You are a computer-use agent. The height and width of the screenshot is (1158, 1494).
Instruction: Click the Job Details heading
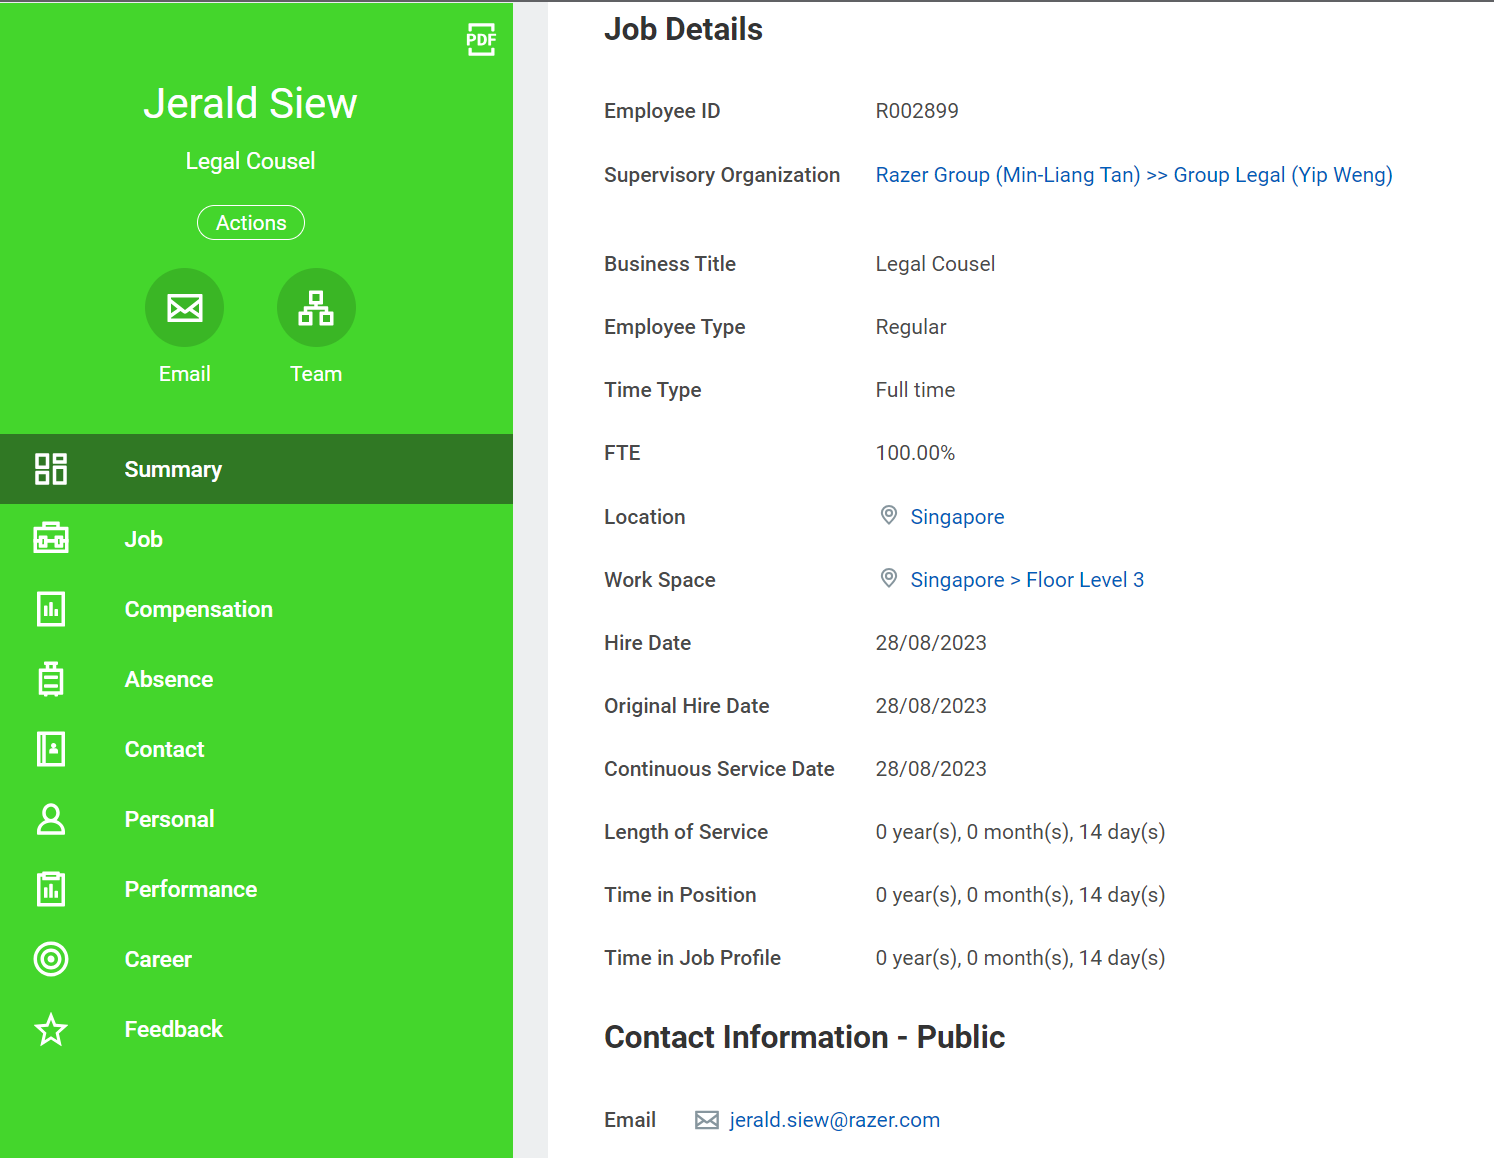(683, 30)
